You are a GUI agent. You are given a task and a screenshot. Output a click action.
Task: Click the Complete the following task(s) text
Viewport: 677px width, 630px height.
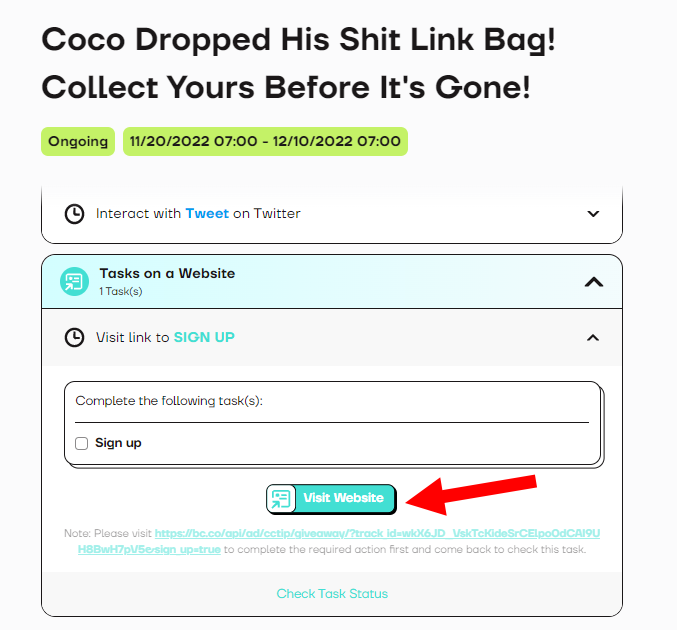176,401
